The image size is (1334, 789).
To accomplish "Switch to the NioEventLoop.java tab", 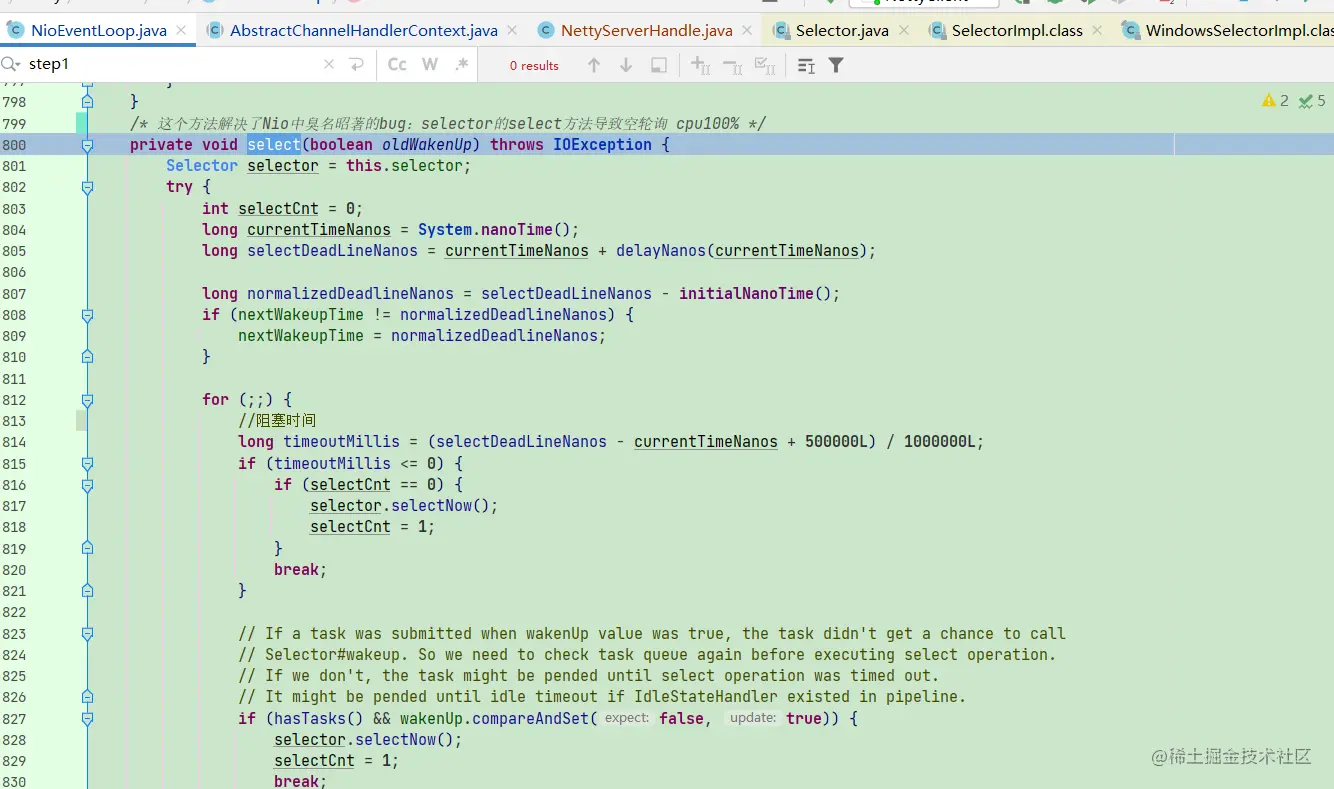I will click(98, 30).
